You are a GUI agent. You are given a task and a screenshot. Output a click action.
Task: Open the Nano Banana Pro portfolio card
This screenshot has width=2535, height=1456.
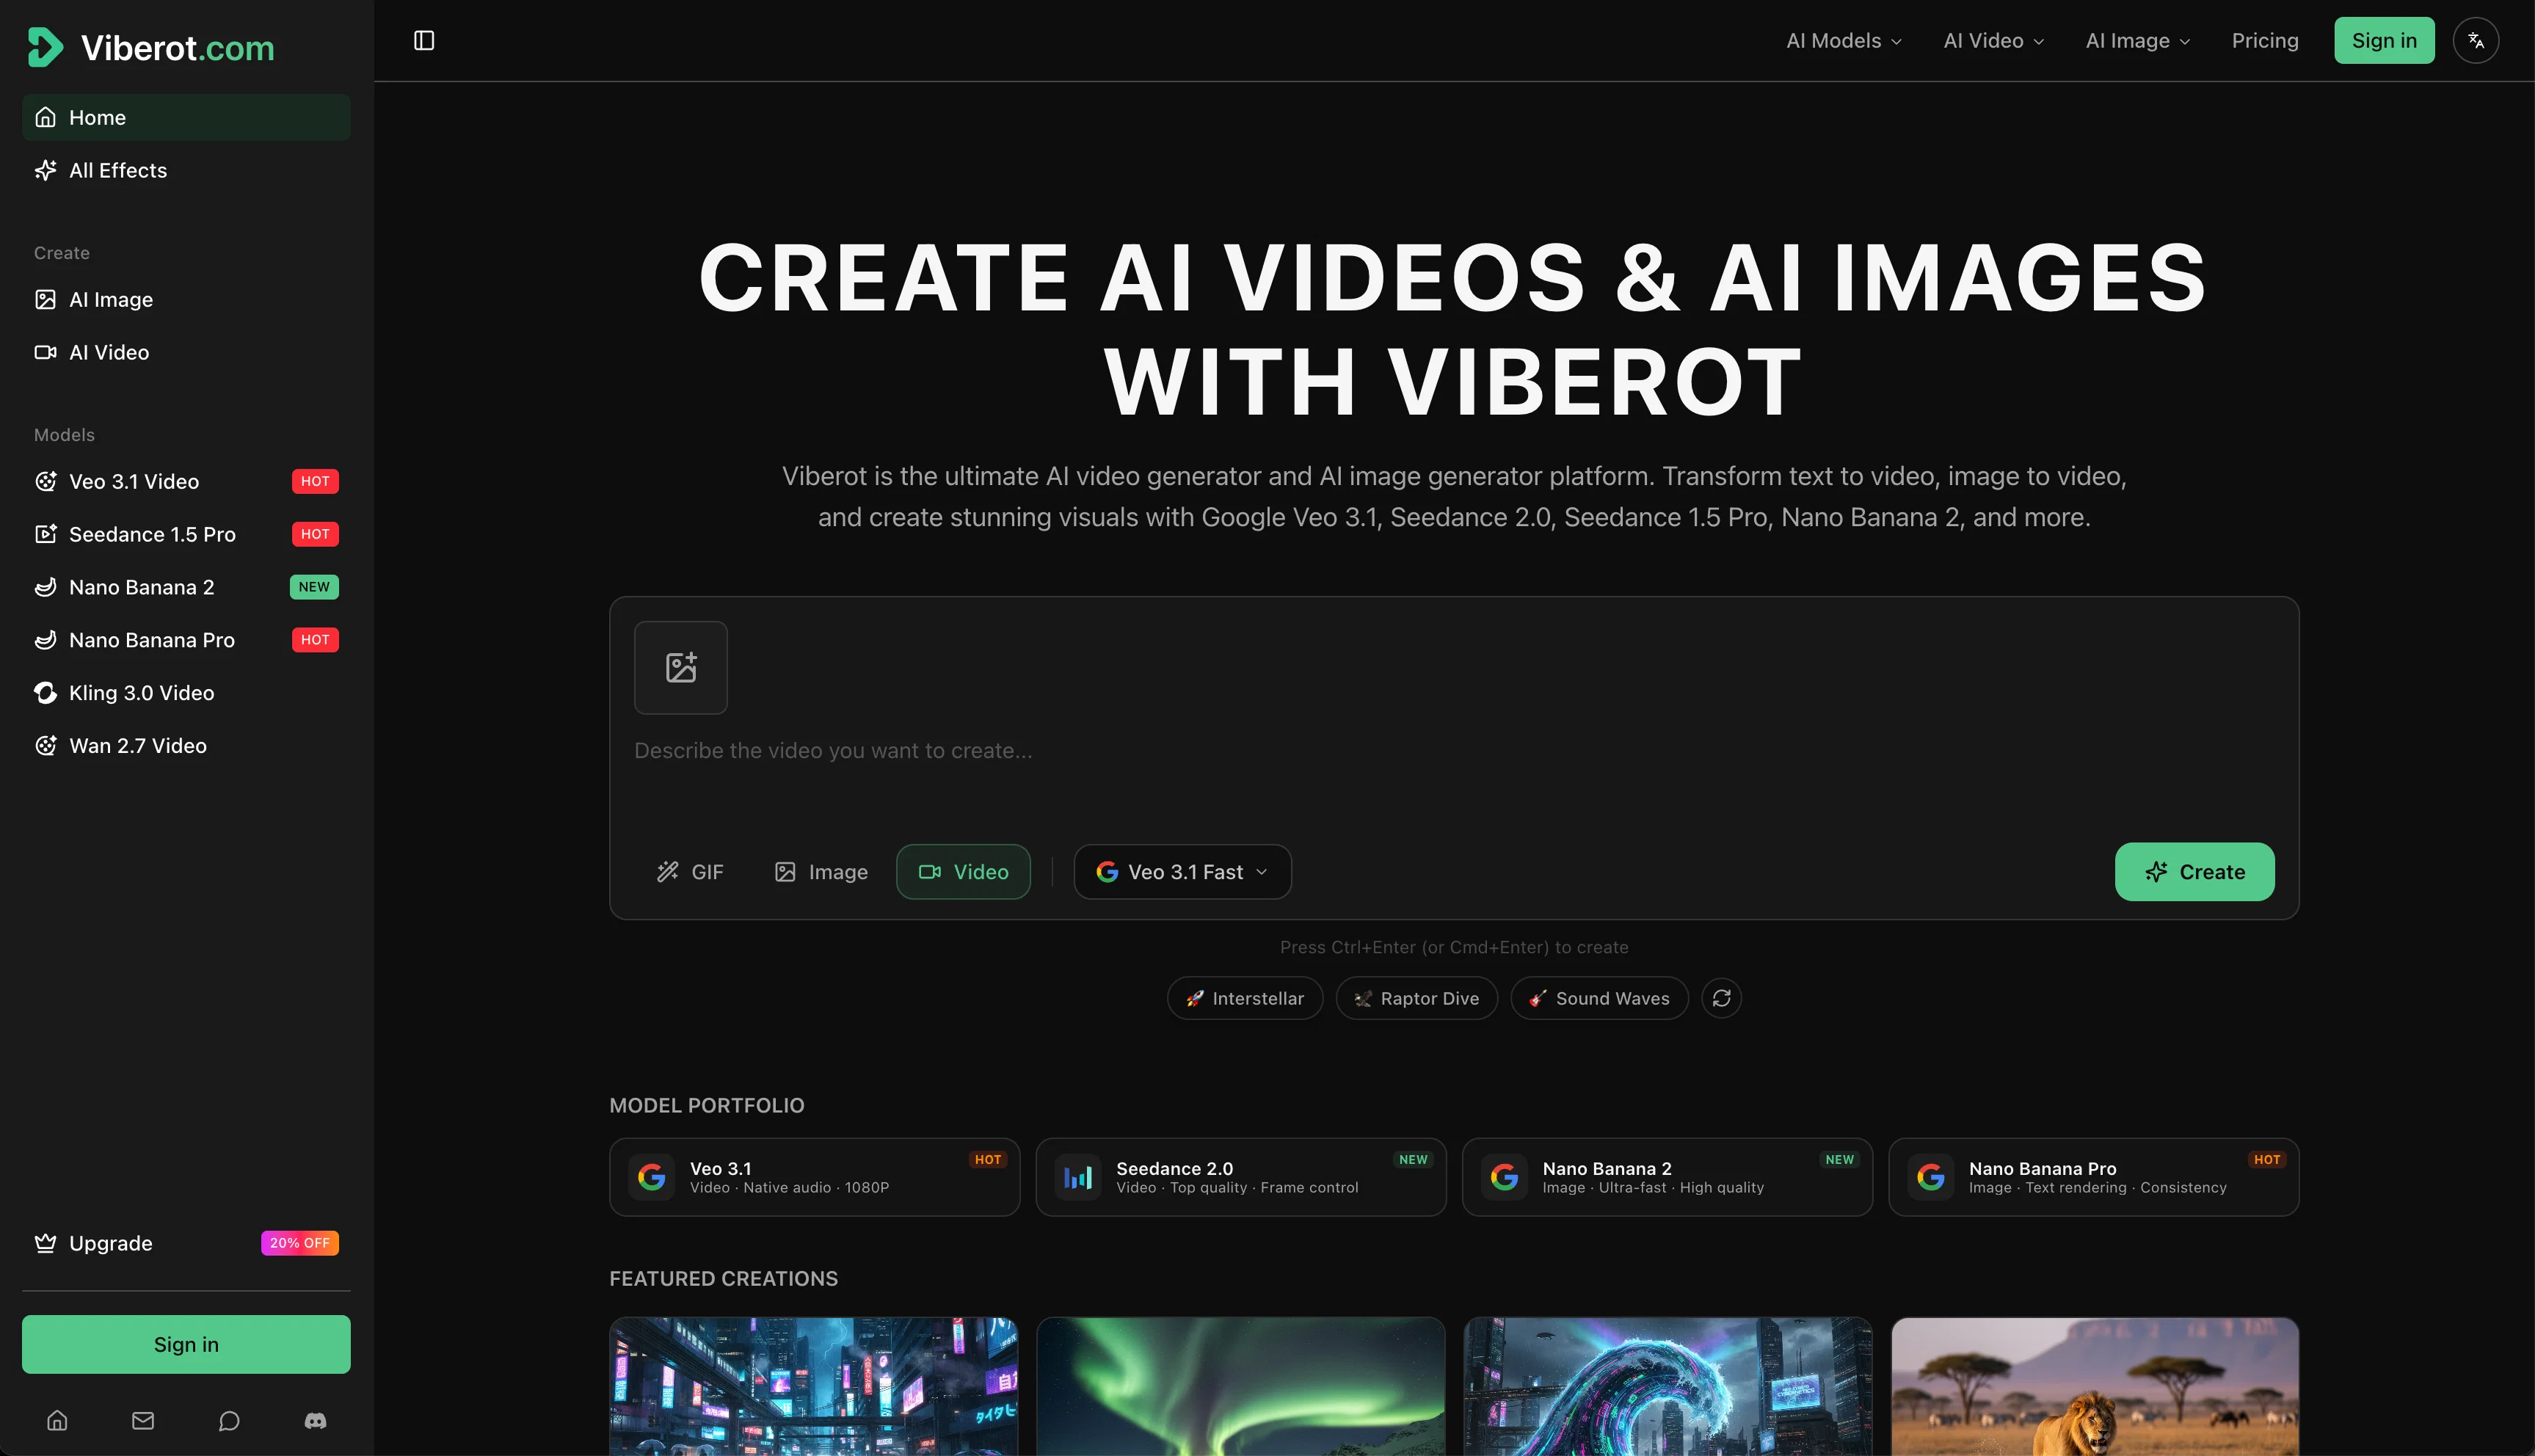click(x=2094, y=1177)
